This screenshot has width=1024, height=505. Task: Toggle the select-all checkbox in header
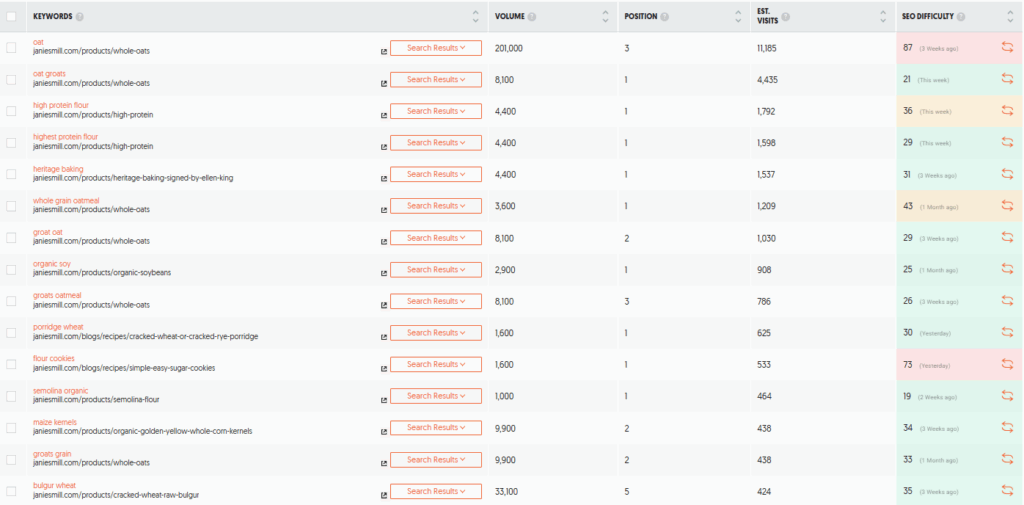point(11,16)
